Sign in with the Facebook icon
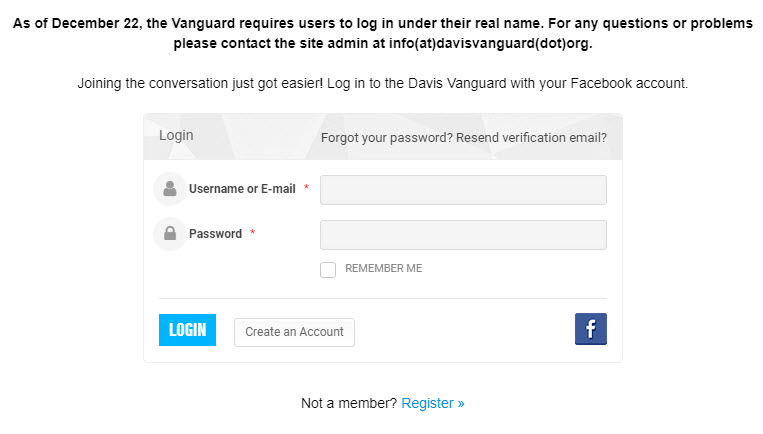 click(x=590, y=329)
